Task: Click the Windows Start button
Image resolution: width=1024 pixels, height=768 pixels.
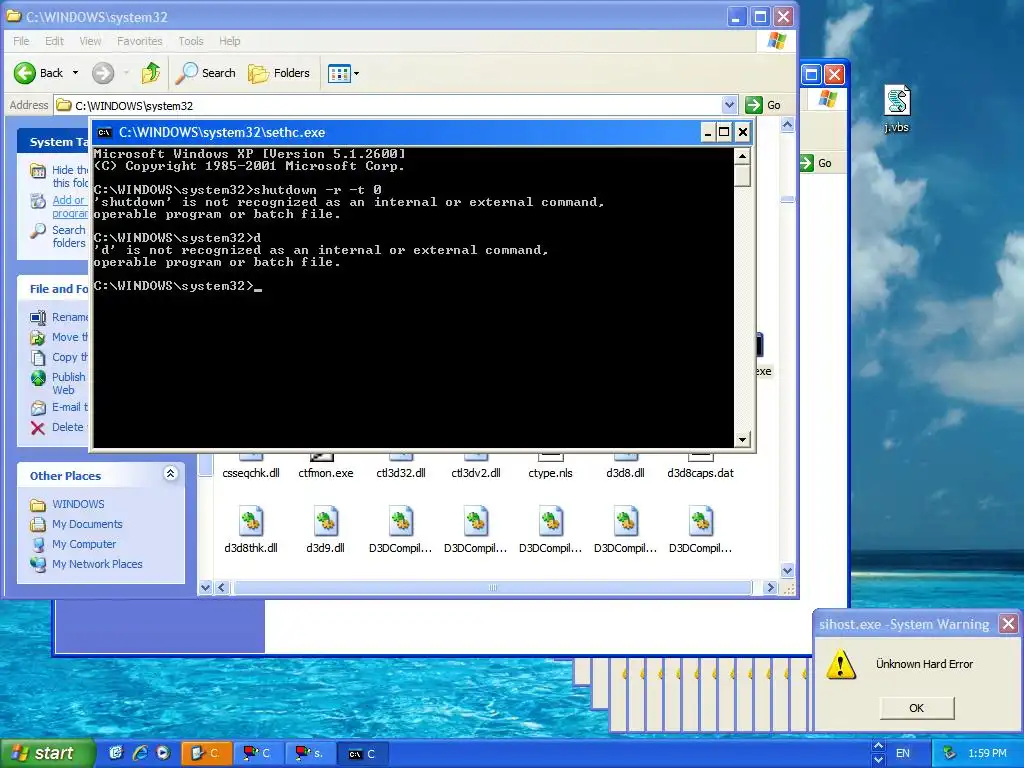Action: (x=47, y=753)
